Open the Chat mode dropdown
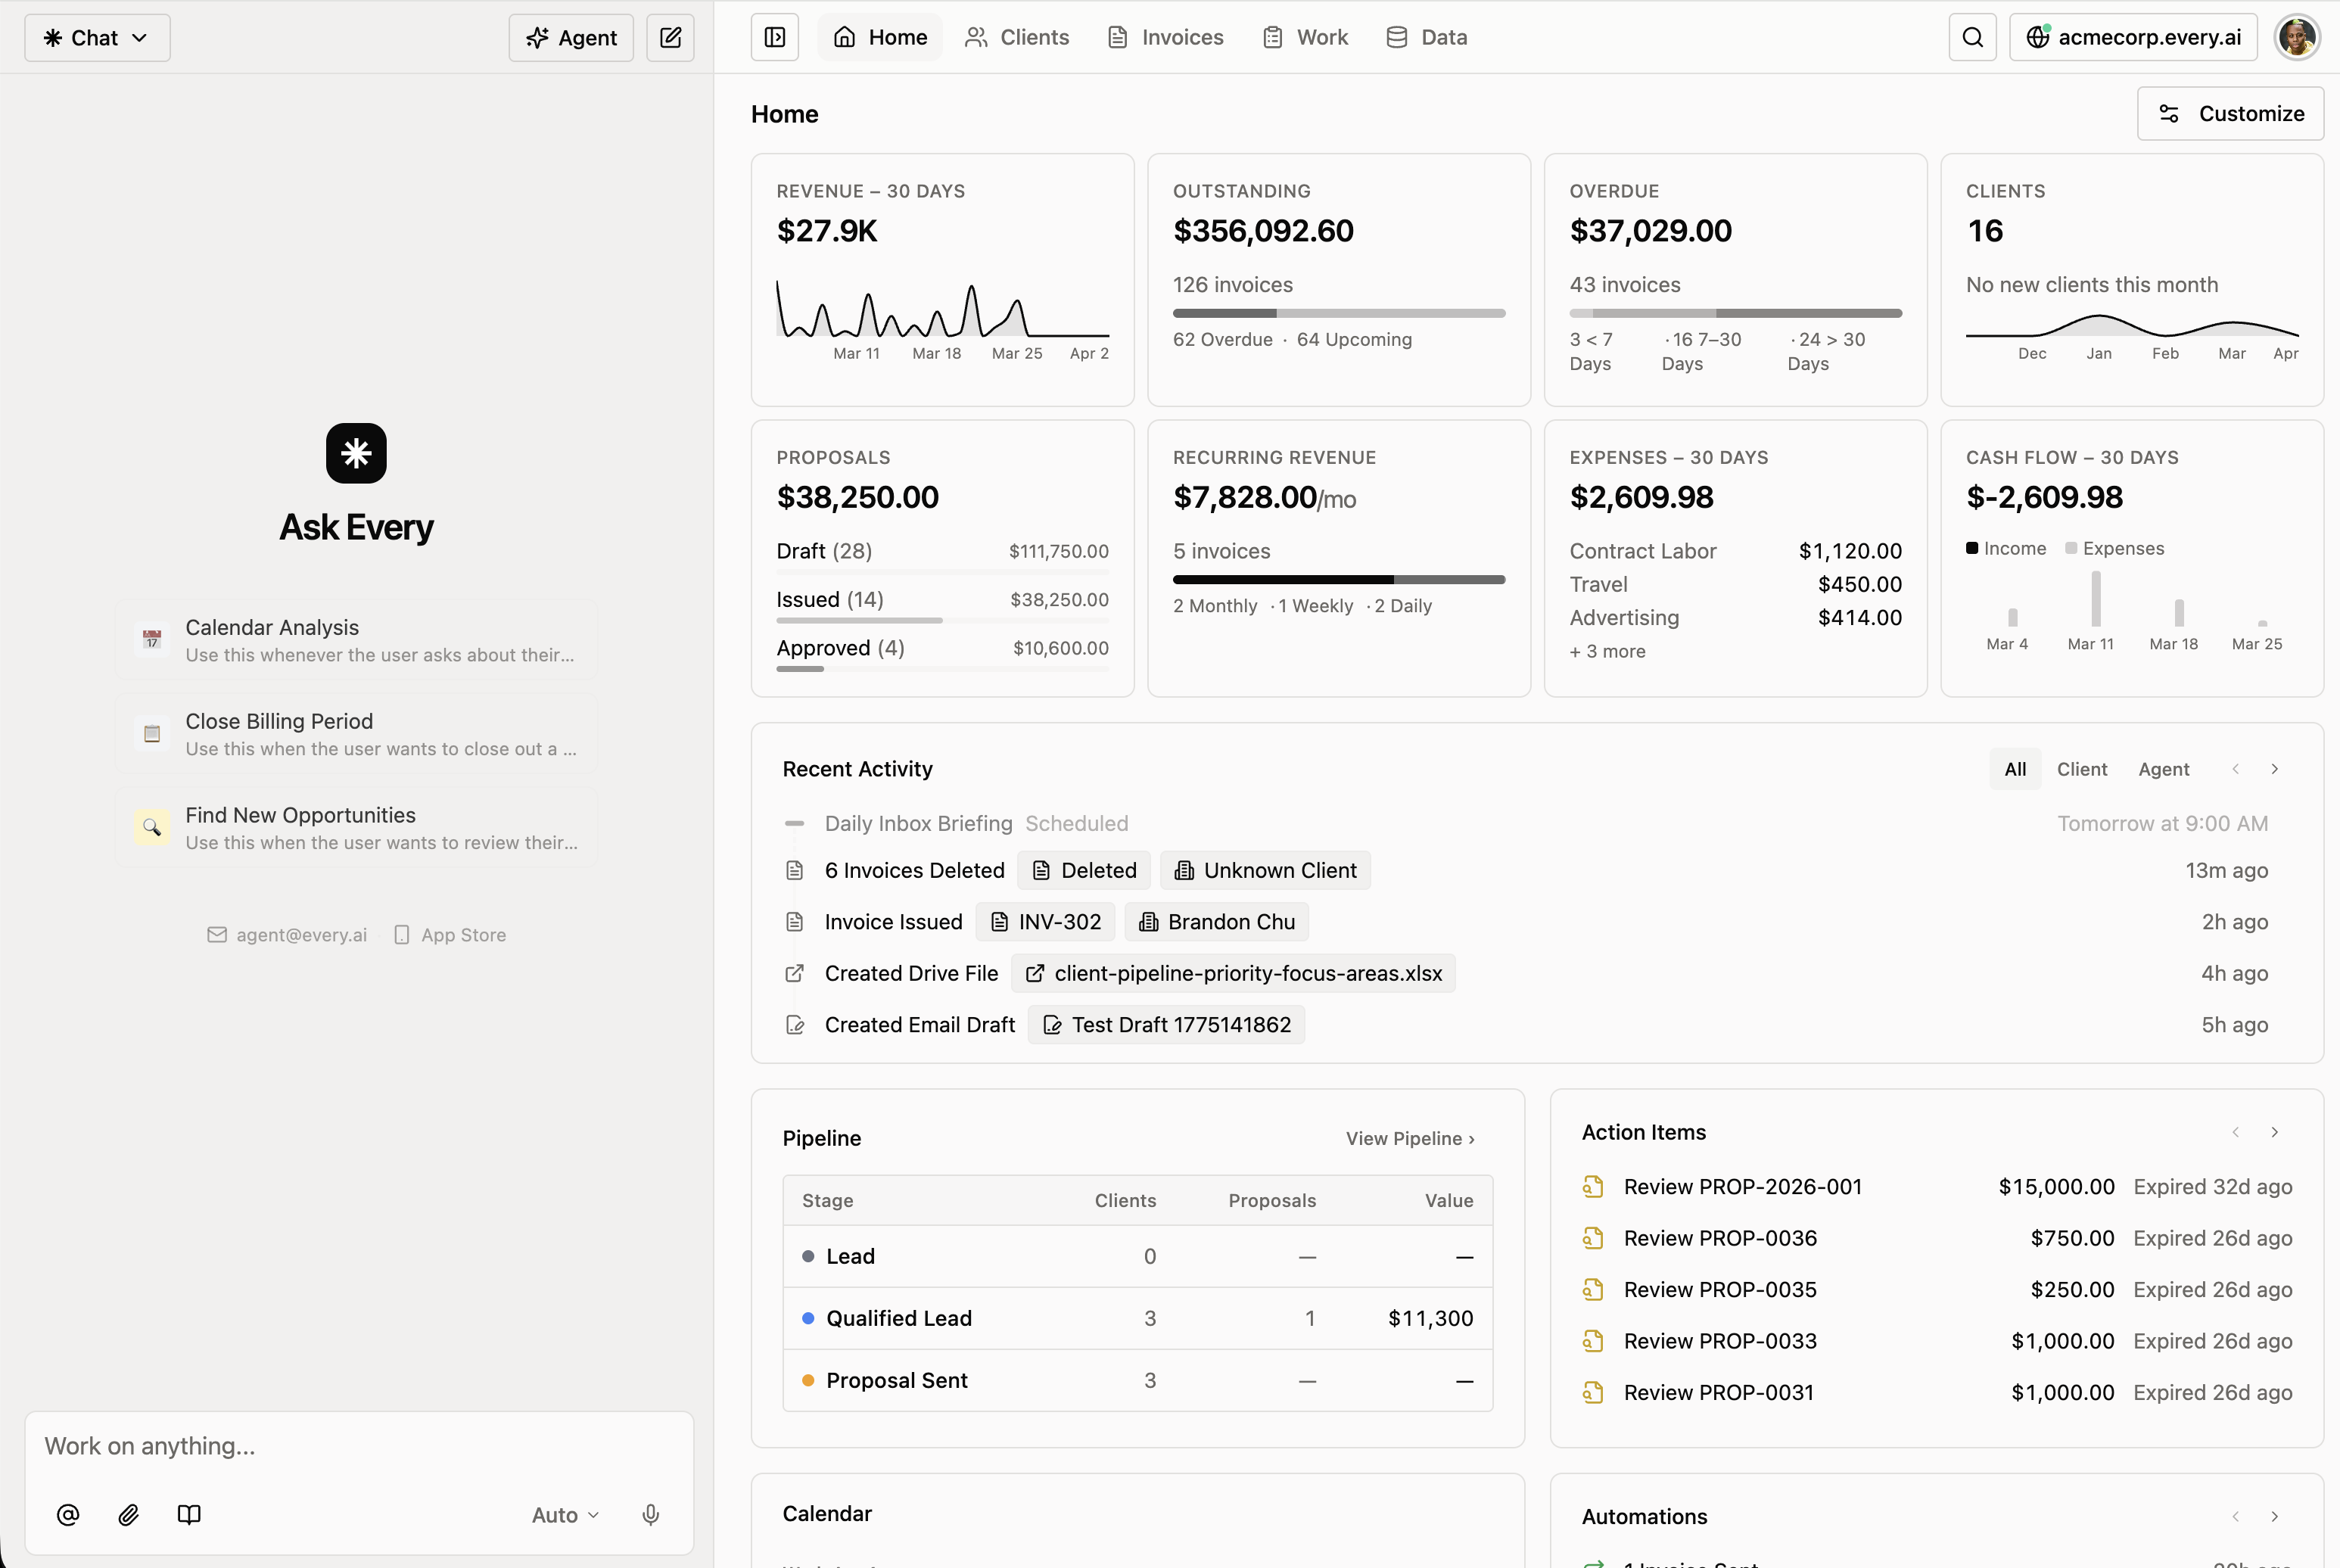The width and height of the screenshot is (2340, 1568). pos(97,37)
